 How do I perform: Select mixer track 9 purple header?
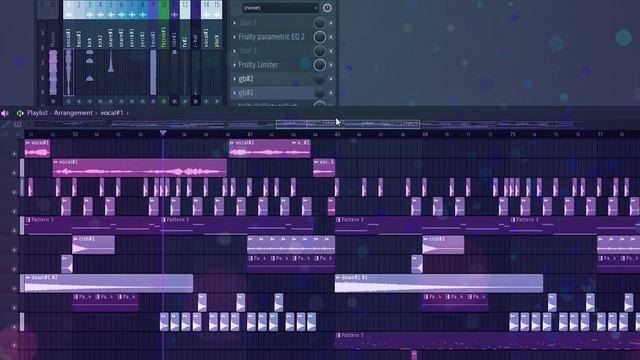(153, 10)
